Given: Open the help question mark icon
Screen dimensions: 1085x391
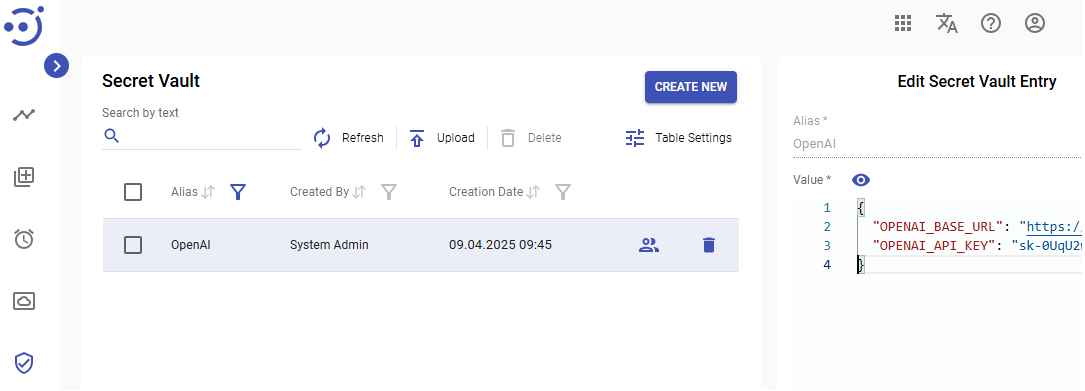Looking at the screenshot, I should [991, 24].
